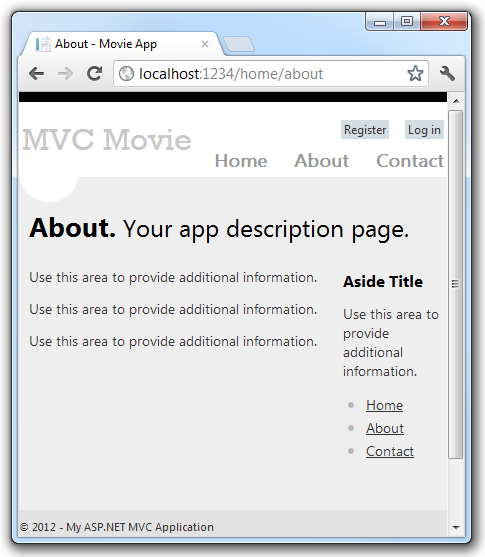This screenshot has height=557, width=485.
Task: Minimize the browser window
Action: click(x=379, y=22)
